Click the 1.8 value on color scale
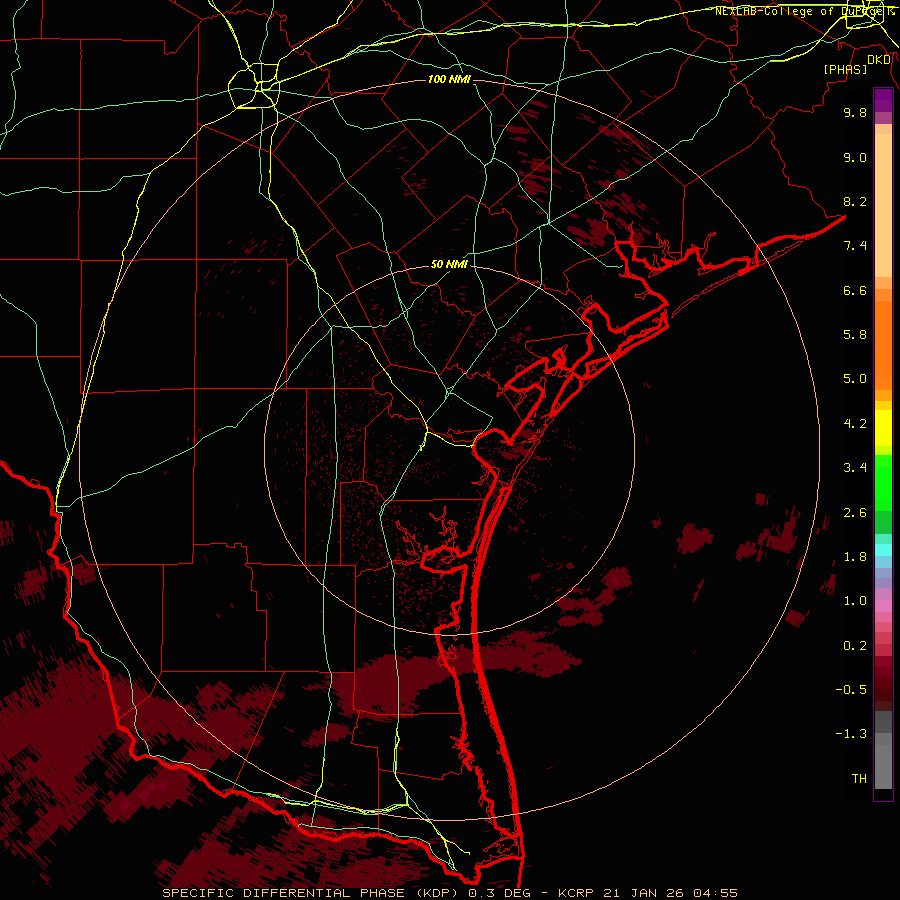 (x=855, y=557)
